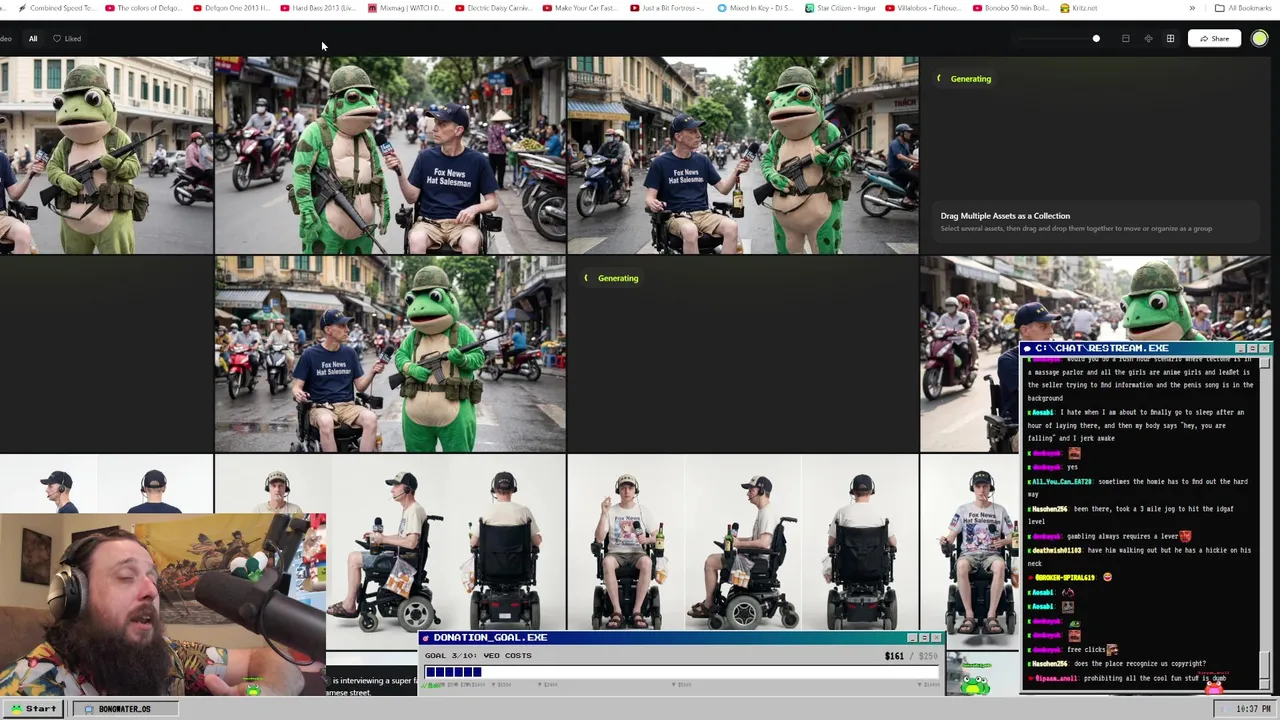This screenshot has height=720, width=1280.
Task: Open Defqon One 2013 bookmark
Action: [x=230, y=8]
